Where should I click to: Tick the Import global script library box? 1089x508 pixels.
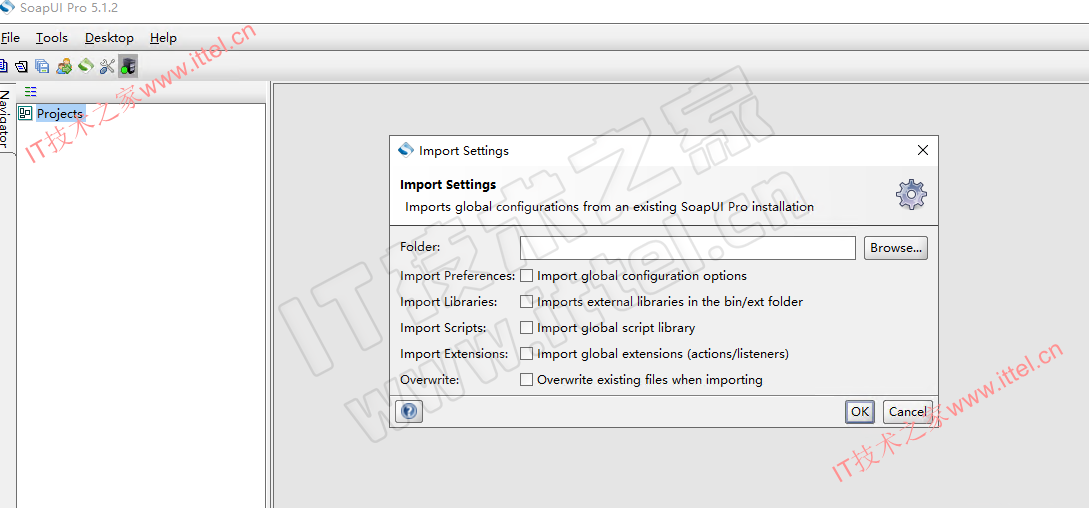[527, 327]
